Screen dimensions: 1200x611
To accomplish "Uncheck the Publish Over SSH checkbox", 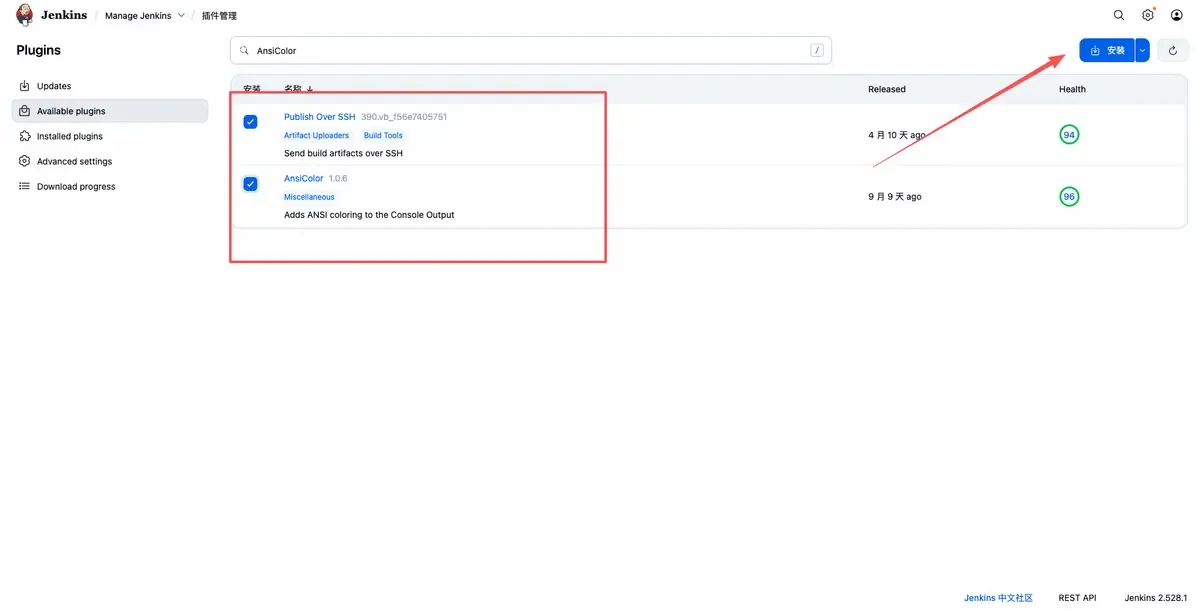I will pyautogui.click(x=250, y=122).
